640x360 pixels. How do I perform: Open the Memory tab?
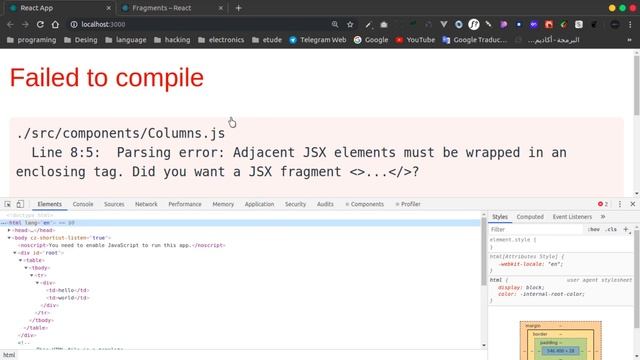(223, 204)
